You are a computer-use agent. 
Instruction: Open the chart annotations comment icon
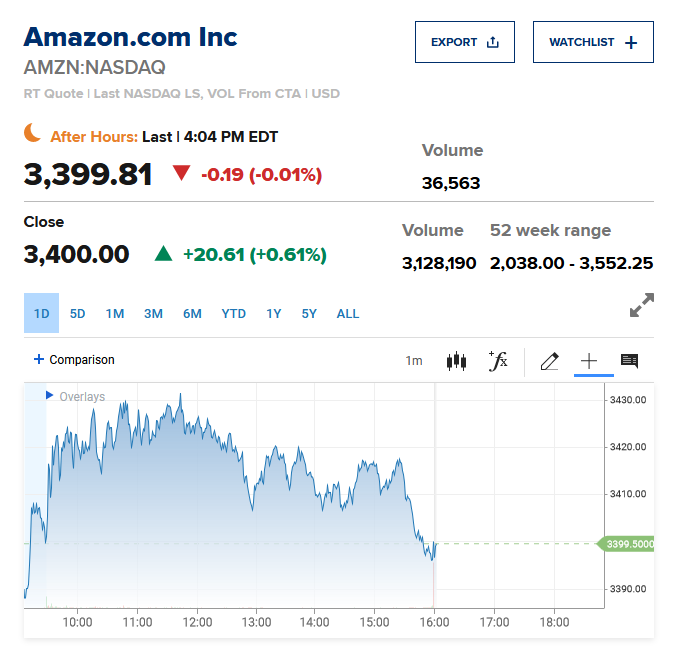[x=629, y=361]
